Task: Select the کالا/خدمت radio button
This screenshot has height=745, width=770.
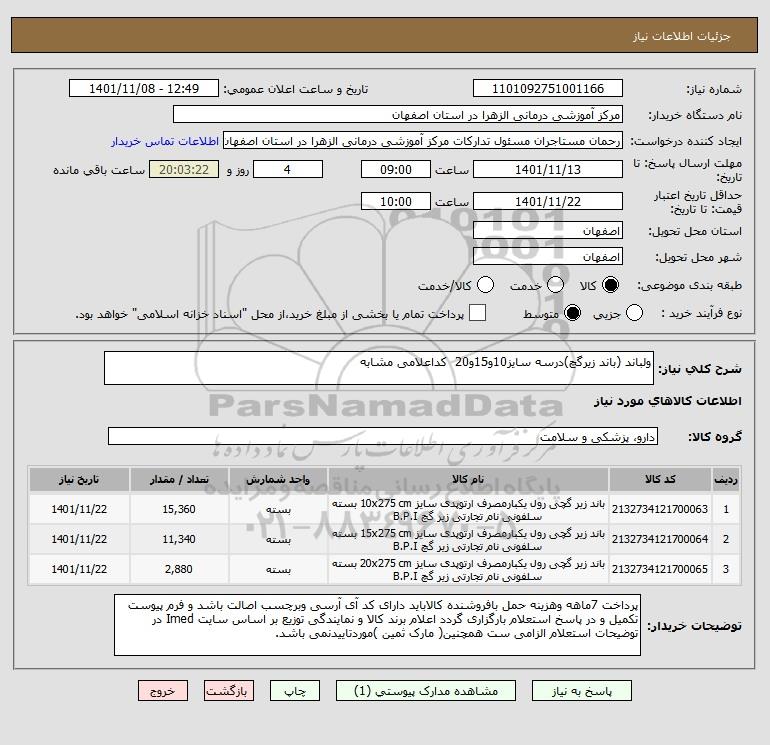Action: 485,285
